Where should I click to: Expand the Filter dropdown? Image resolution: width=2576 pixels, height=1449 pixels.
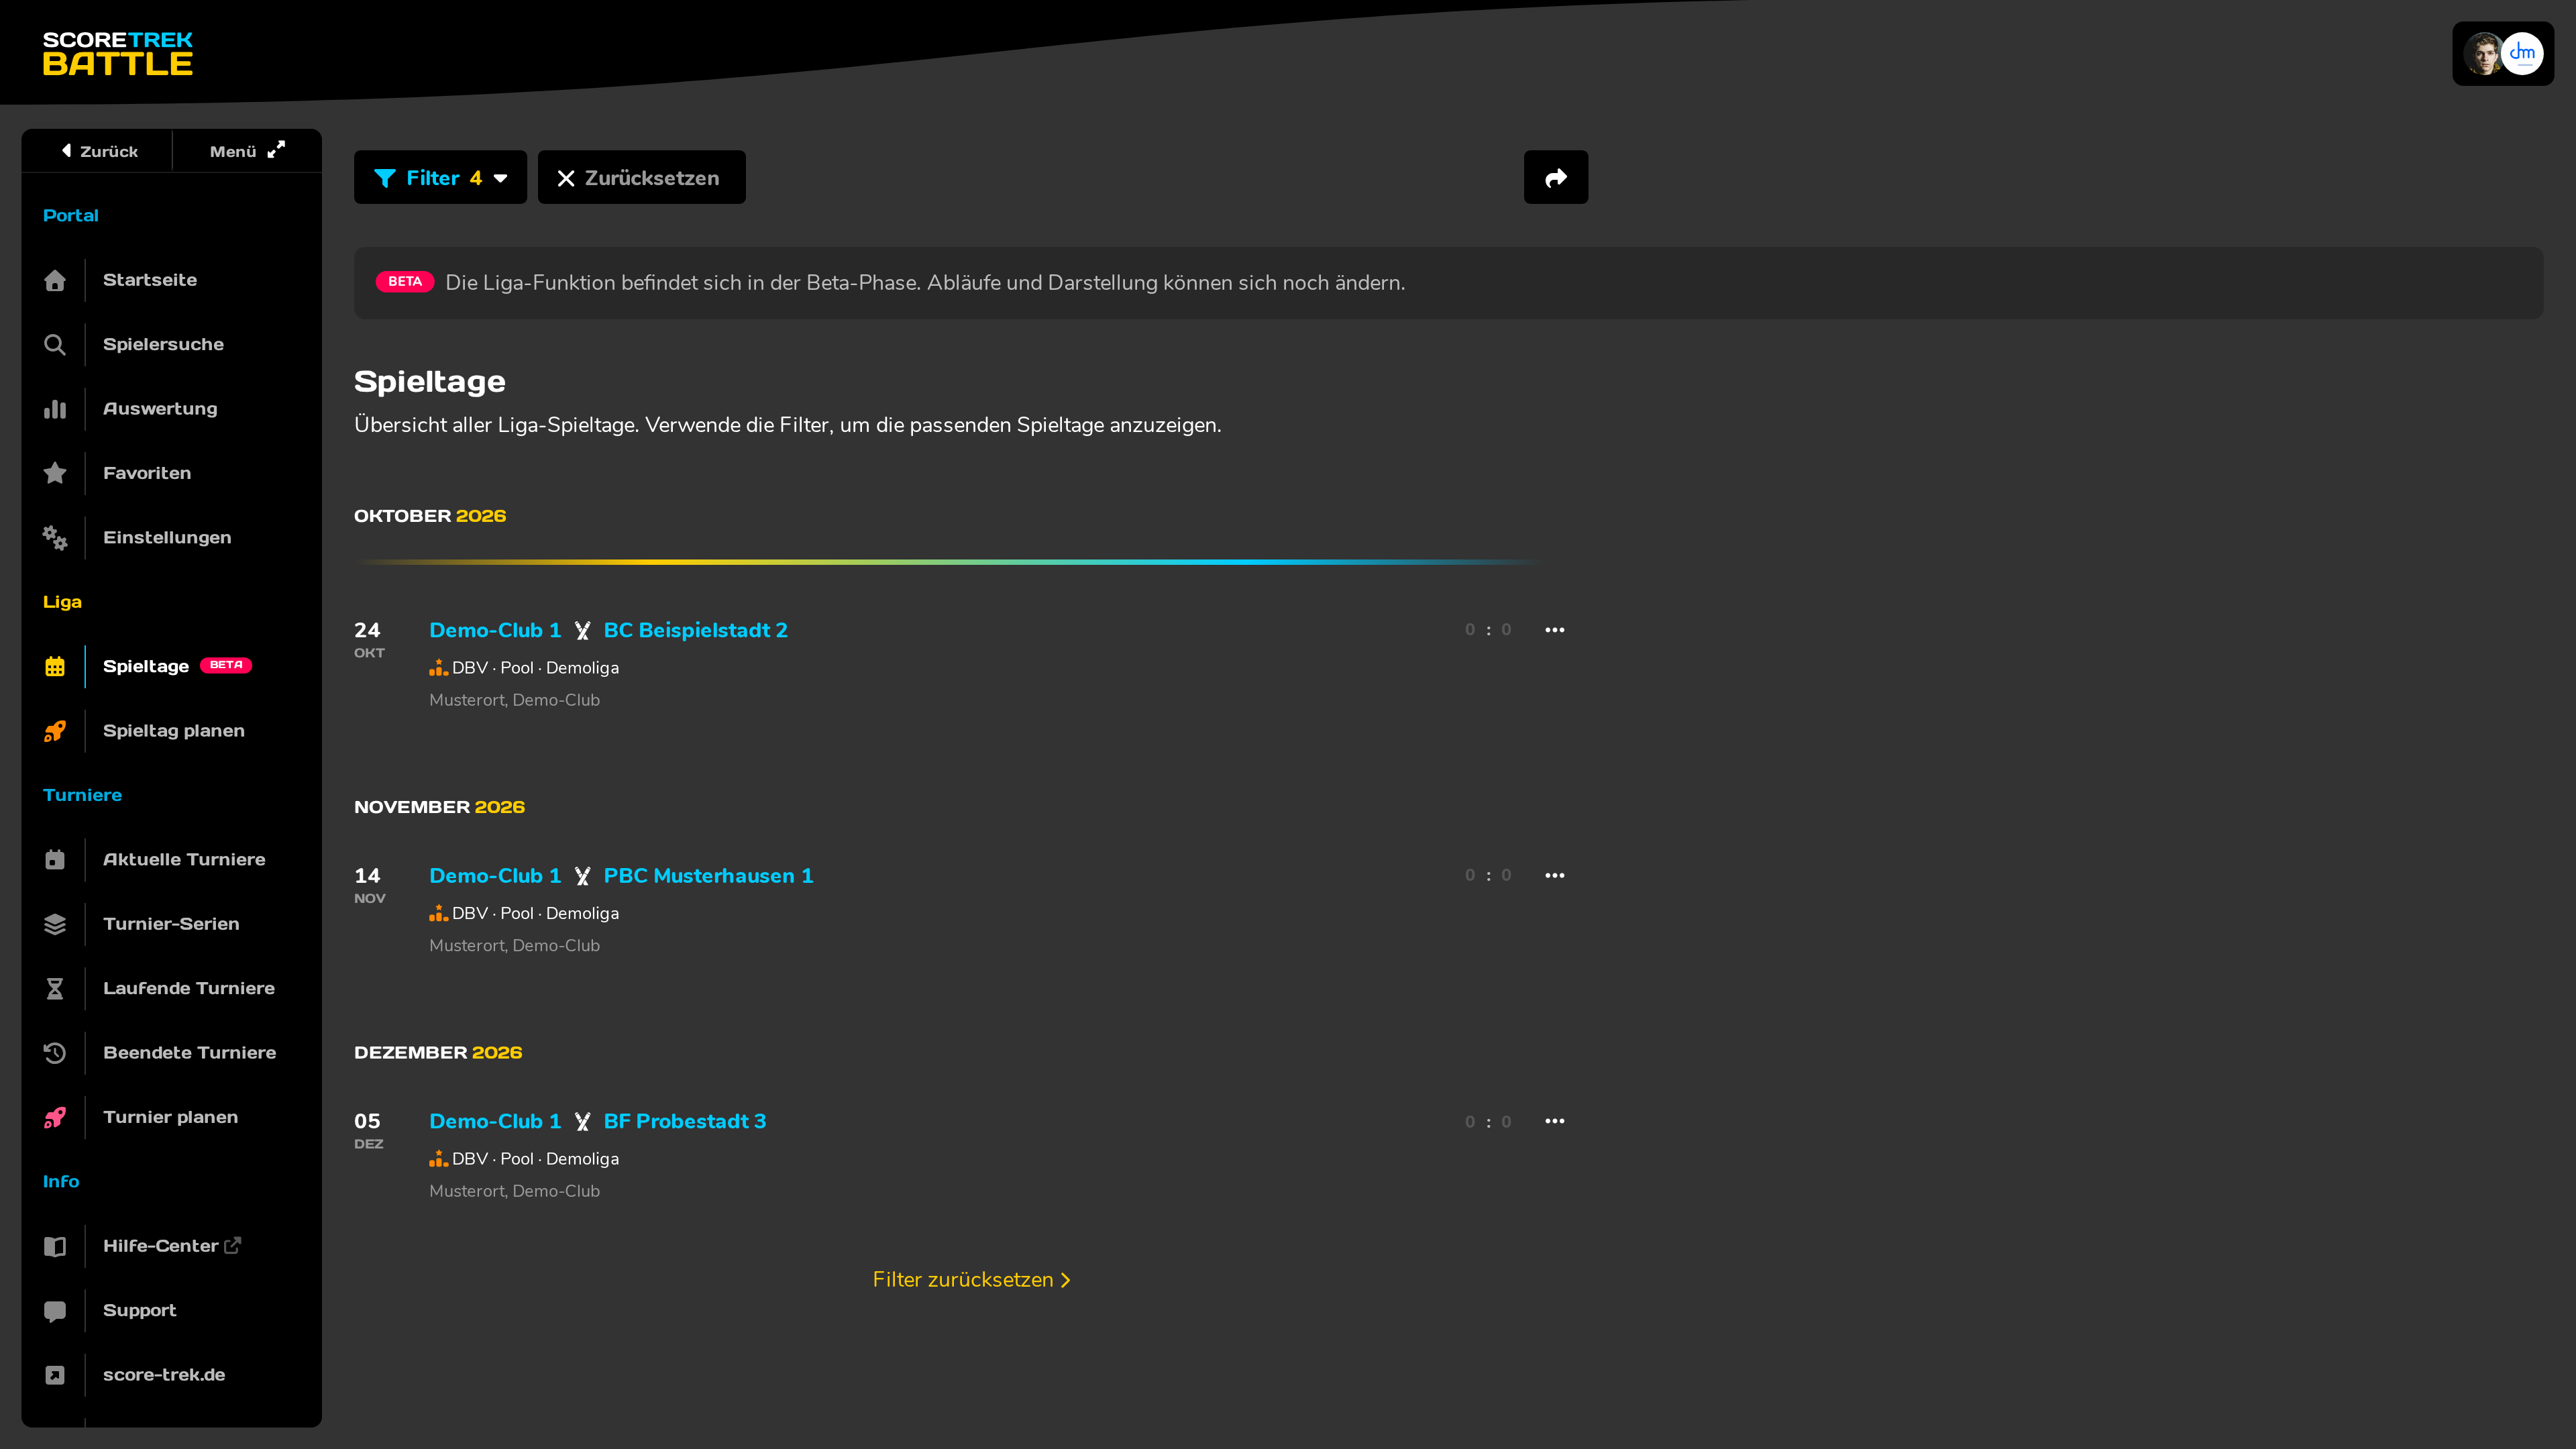pyautogui.click(x=440, y=177)
